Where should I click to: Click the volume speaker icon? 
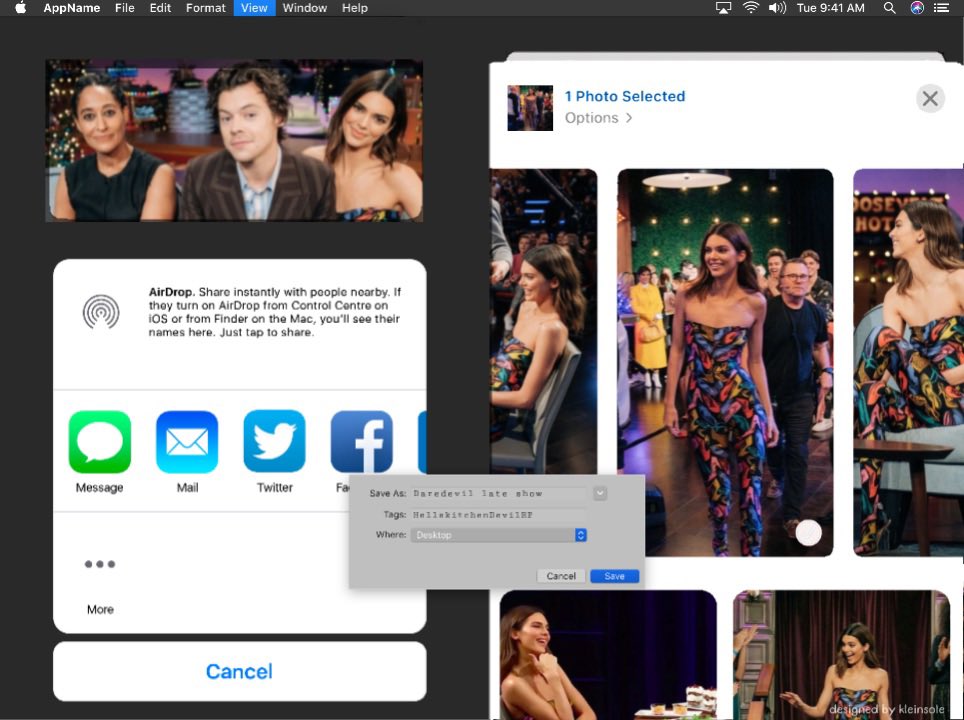pyautogui.click(x=777, y=8)
